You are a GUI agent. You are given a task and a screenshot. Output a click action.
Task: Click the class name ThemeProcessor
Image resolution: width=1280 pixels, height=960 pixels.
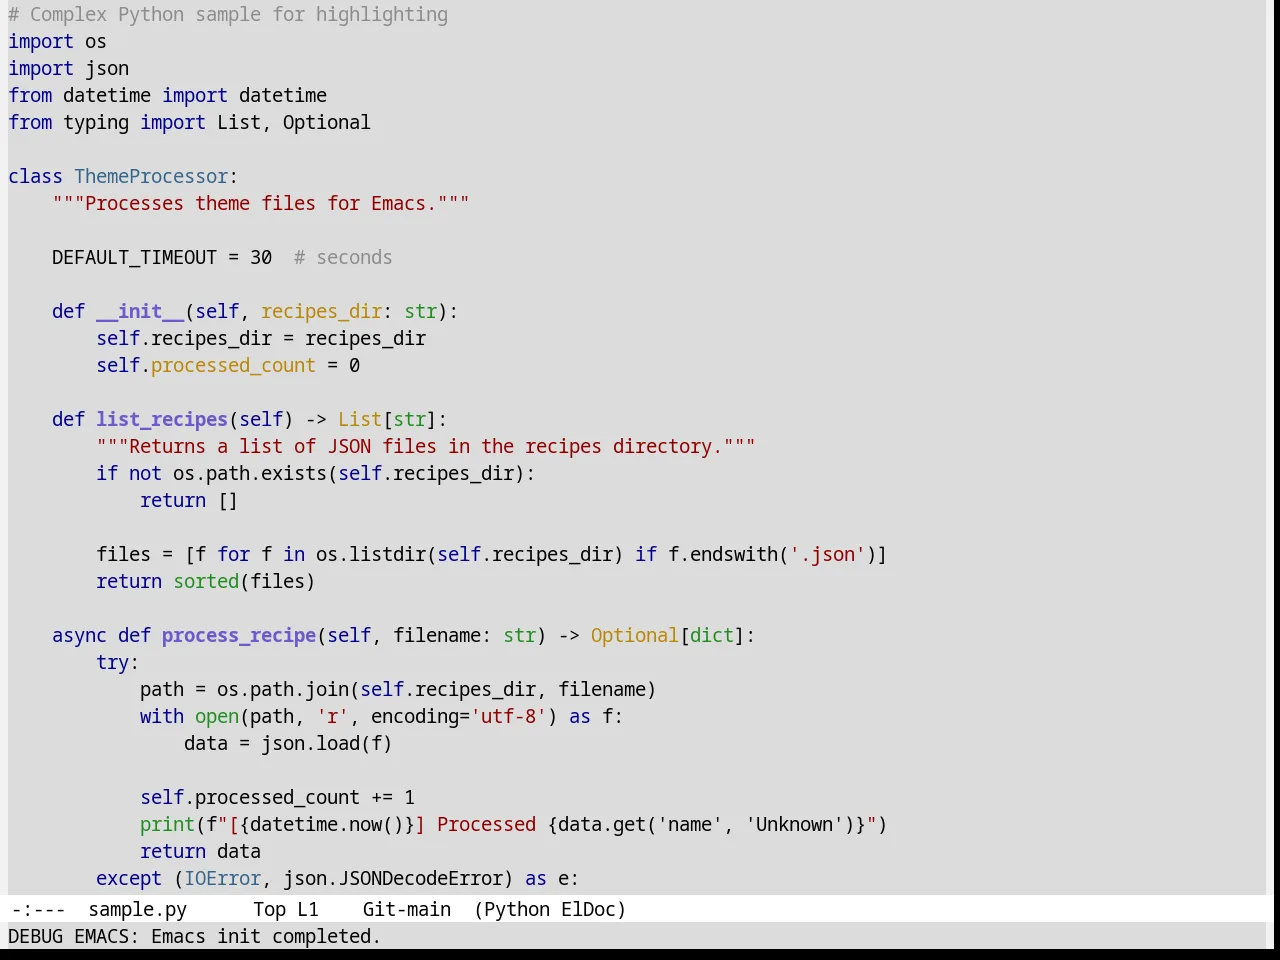151,176
